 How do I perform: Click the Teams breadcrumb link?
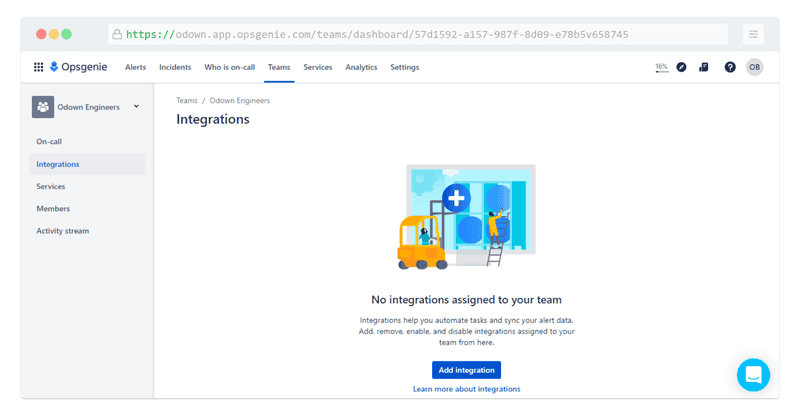(x=186, y=100)
